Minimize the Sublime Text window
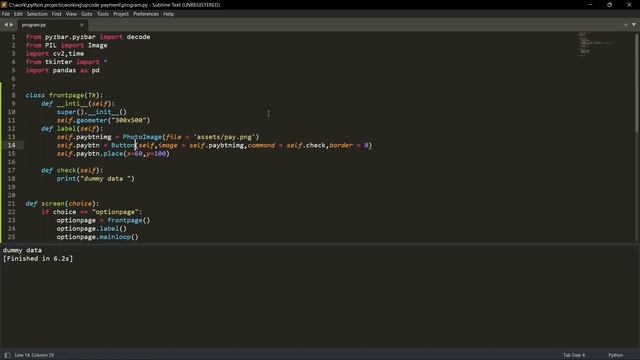 [x=590, y=5]
